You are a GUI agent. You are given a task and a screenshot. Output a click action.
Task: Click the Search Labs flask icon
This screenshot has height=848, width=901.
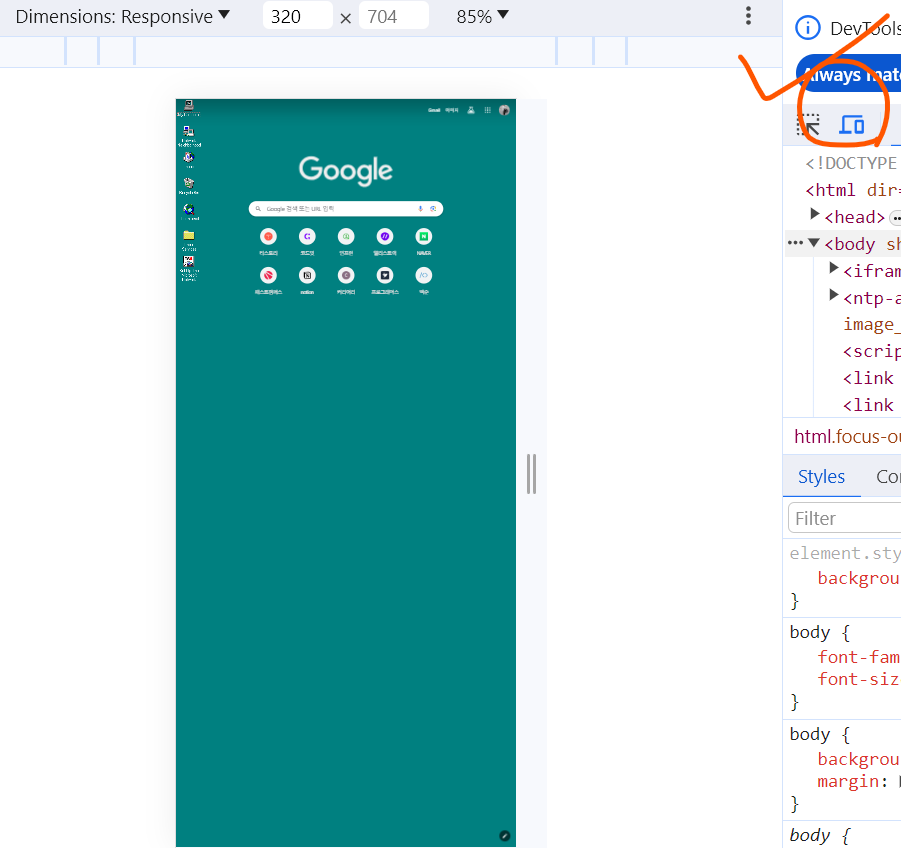(x=471, y=110)
